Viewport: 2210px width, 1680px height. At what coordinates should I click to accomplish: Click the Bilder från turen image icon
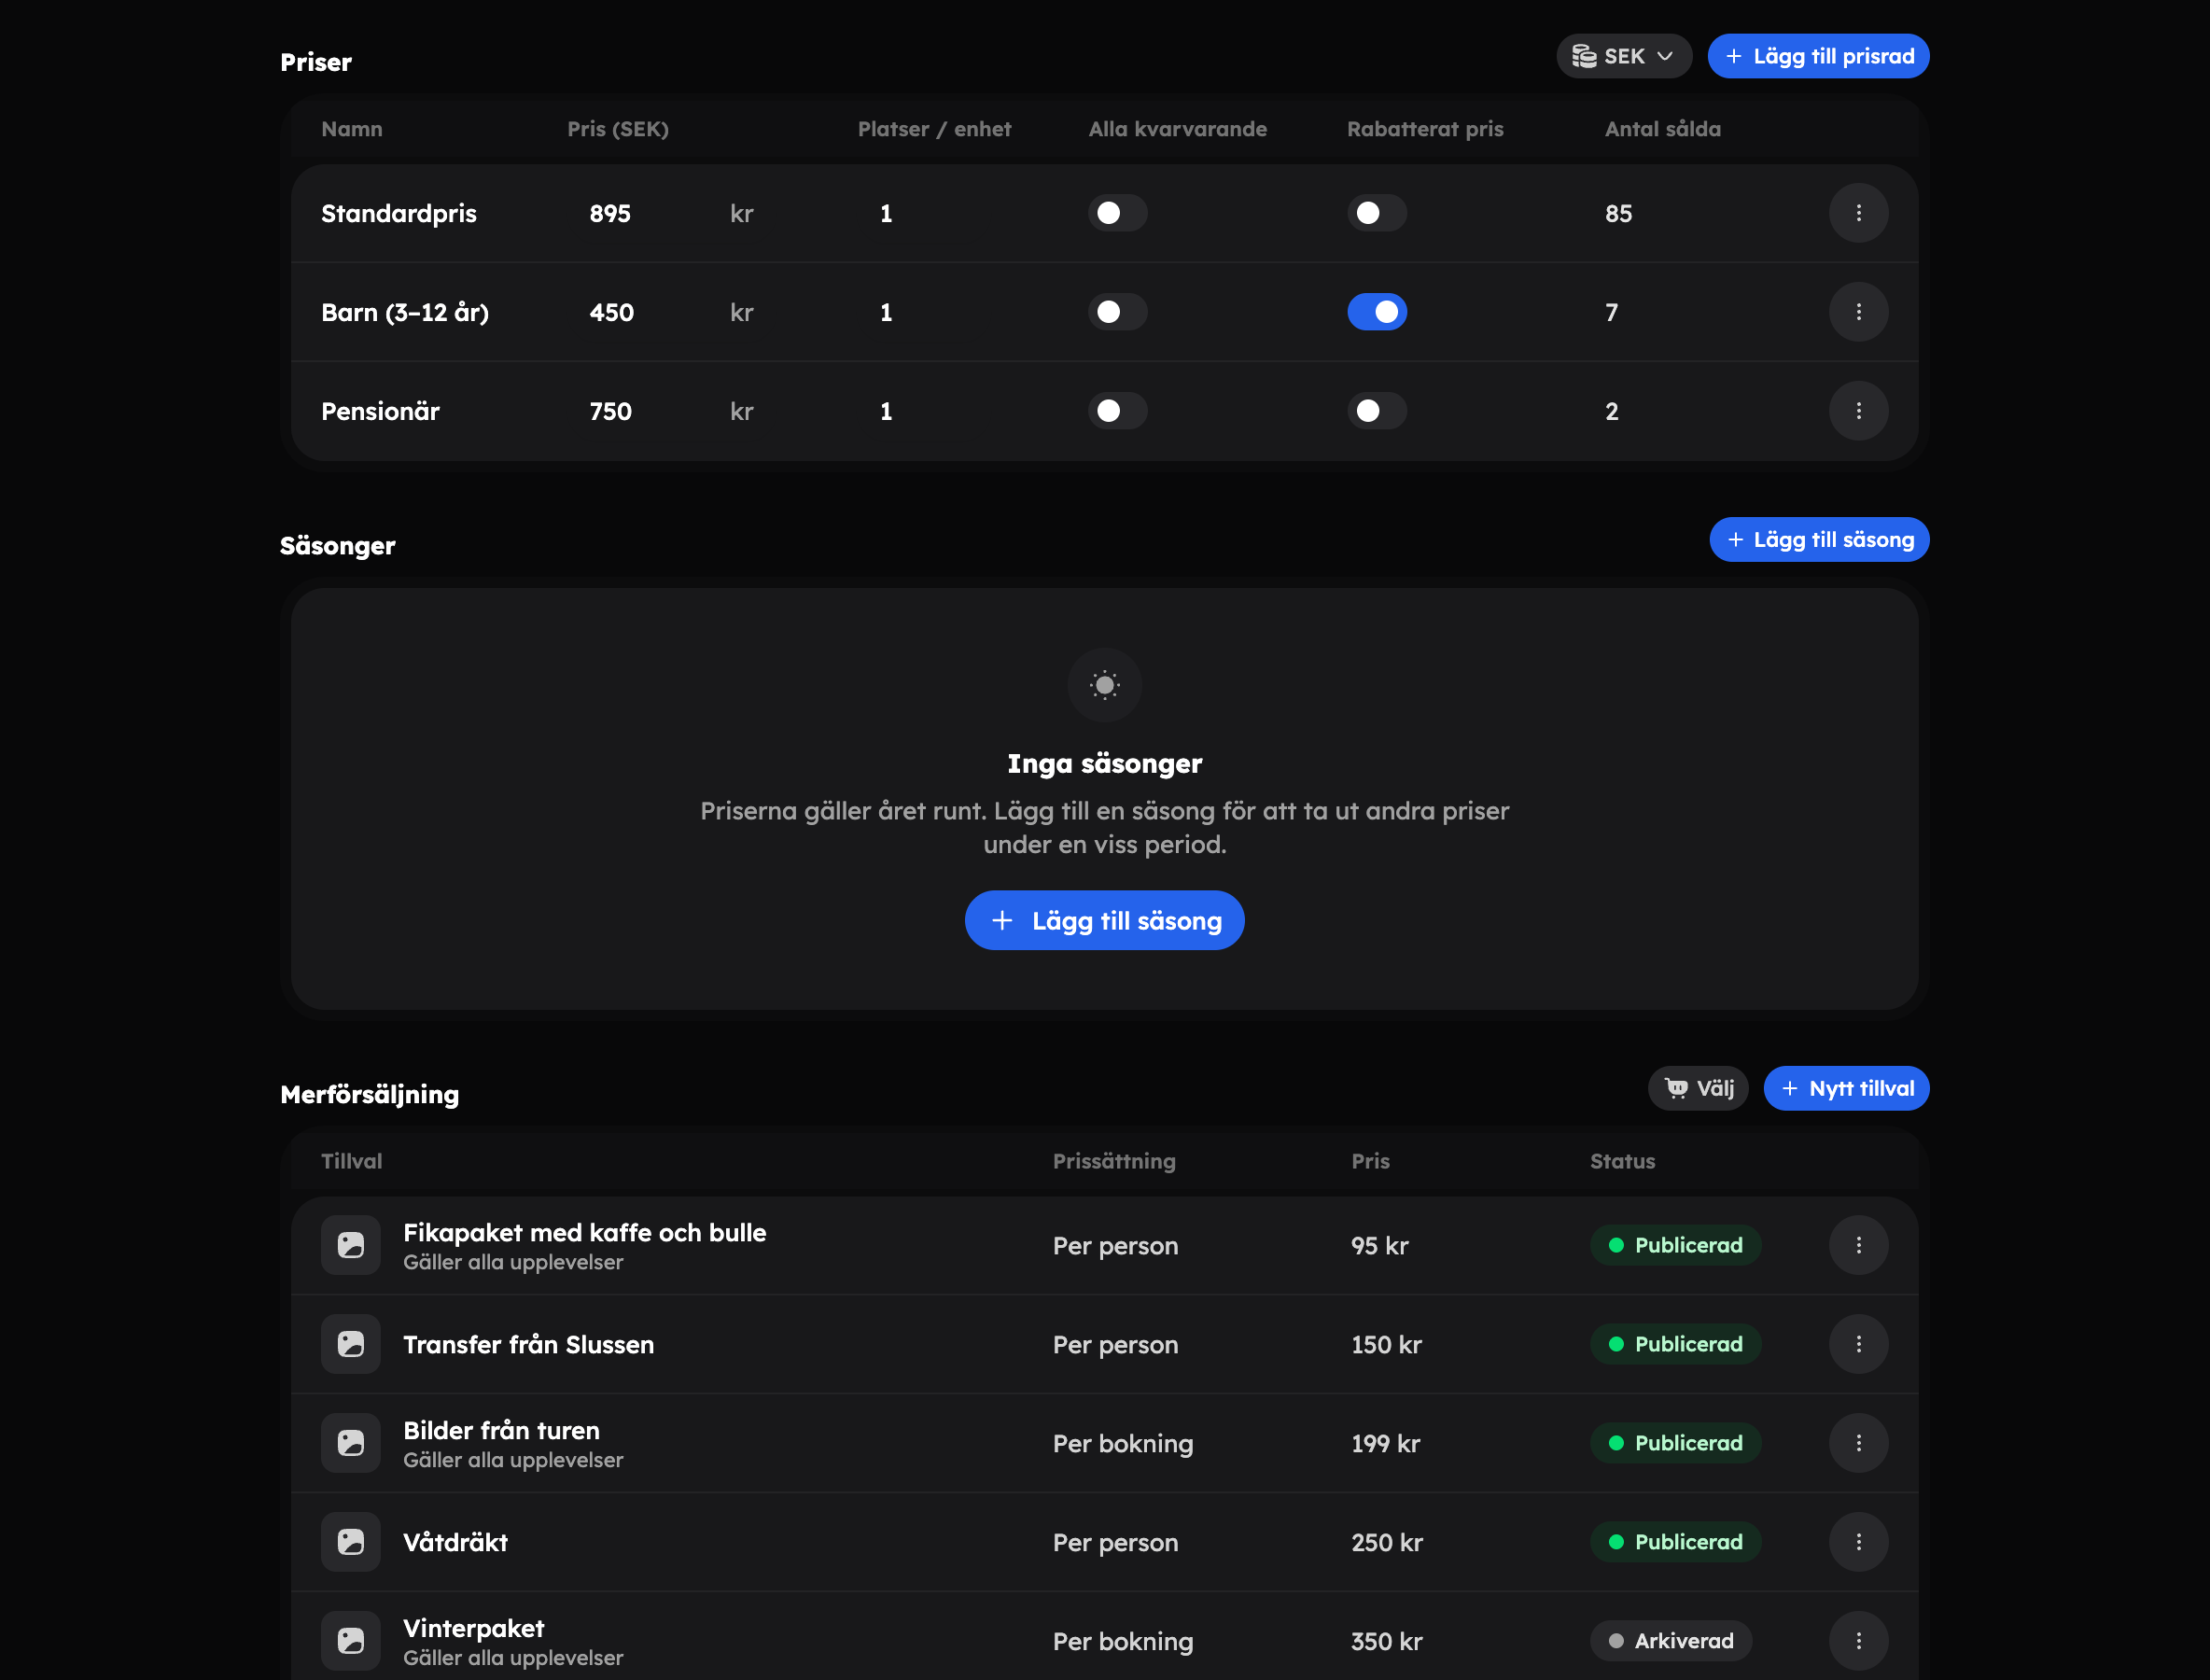coord(351,1443)
